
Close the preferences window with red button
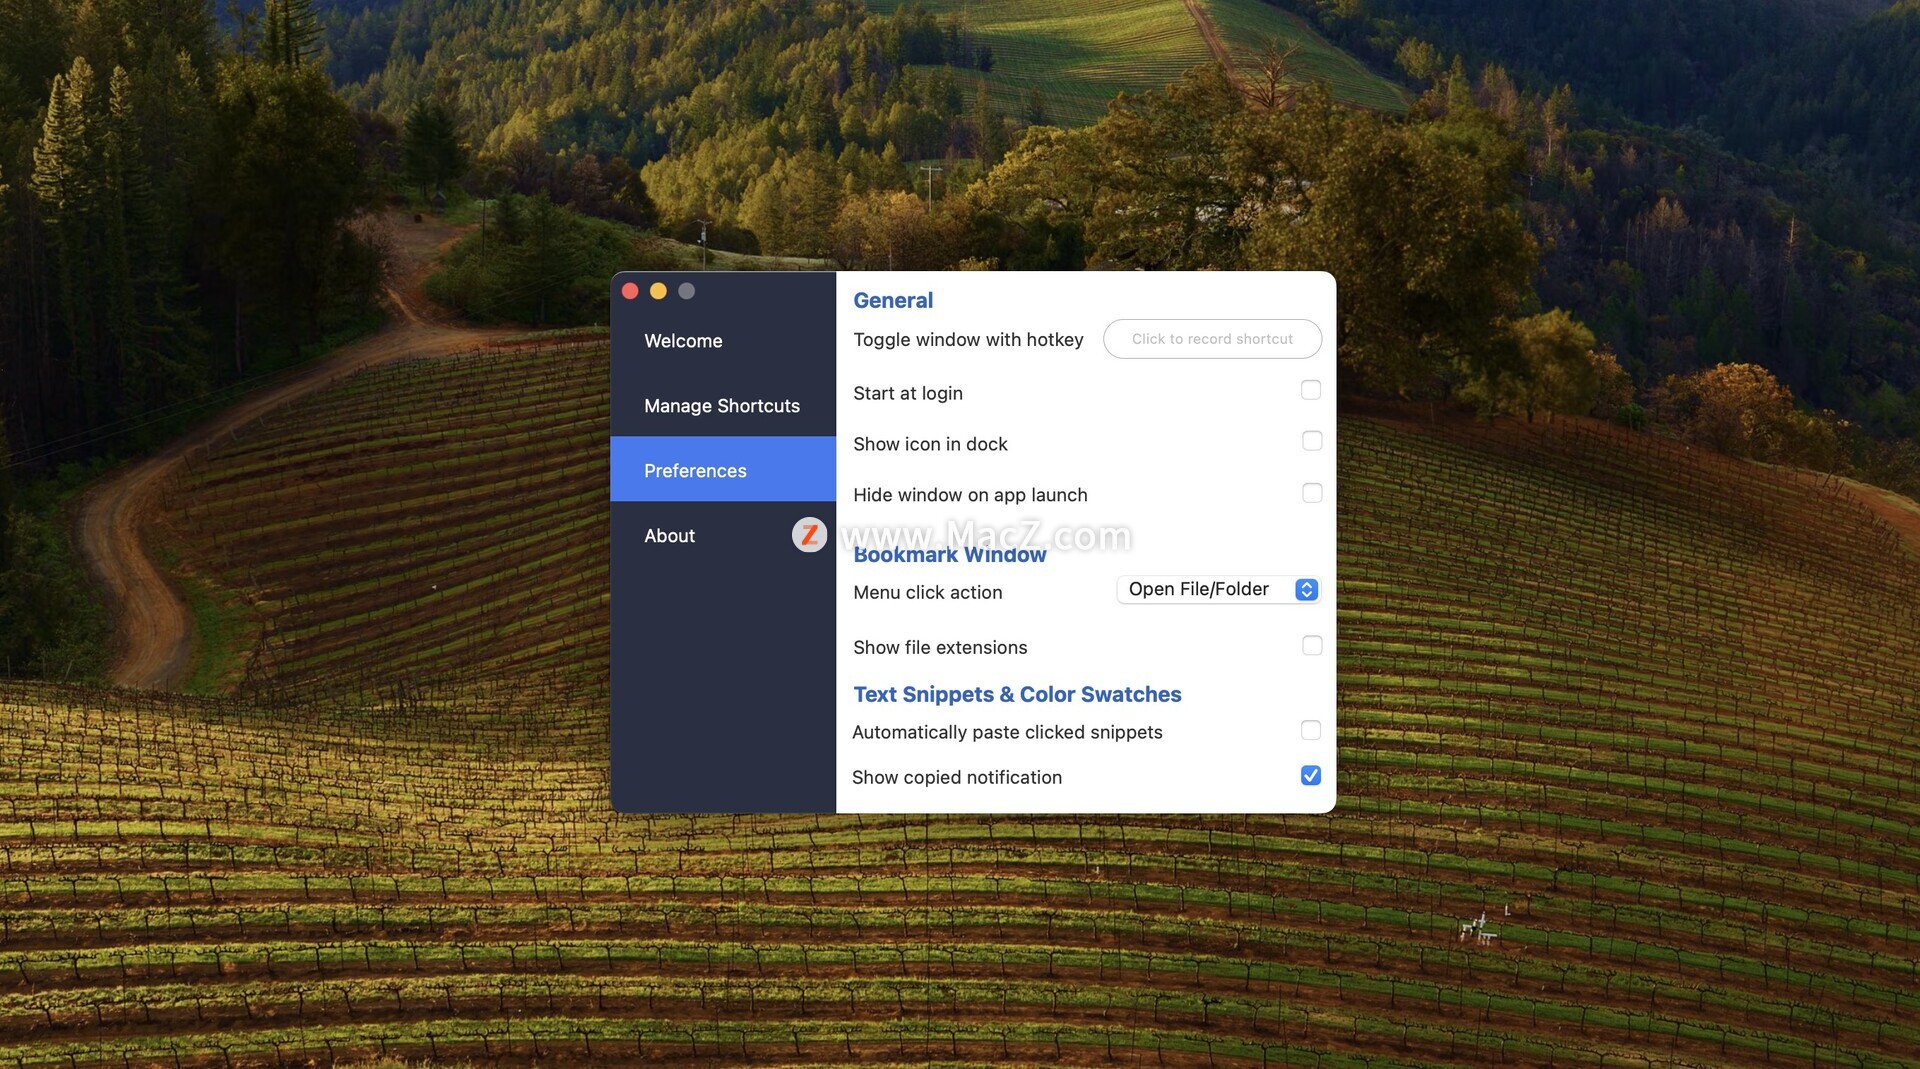coord(630,291)
